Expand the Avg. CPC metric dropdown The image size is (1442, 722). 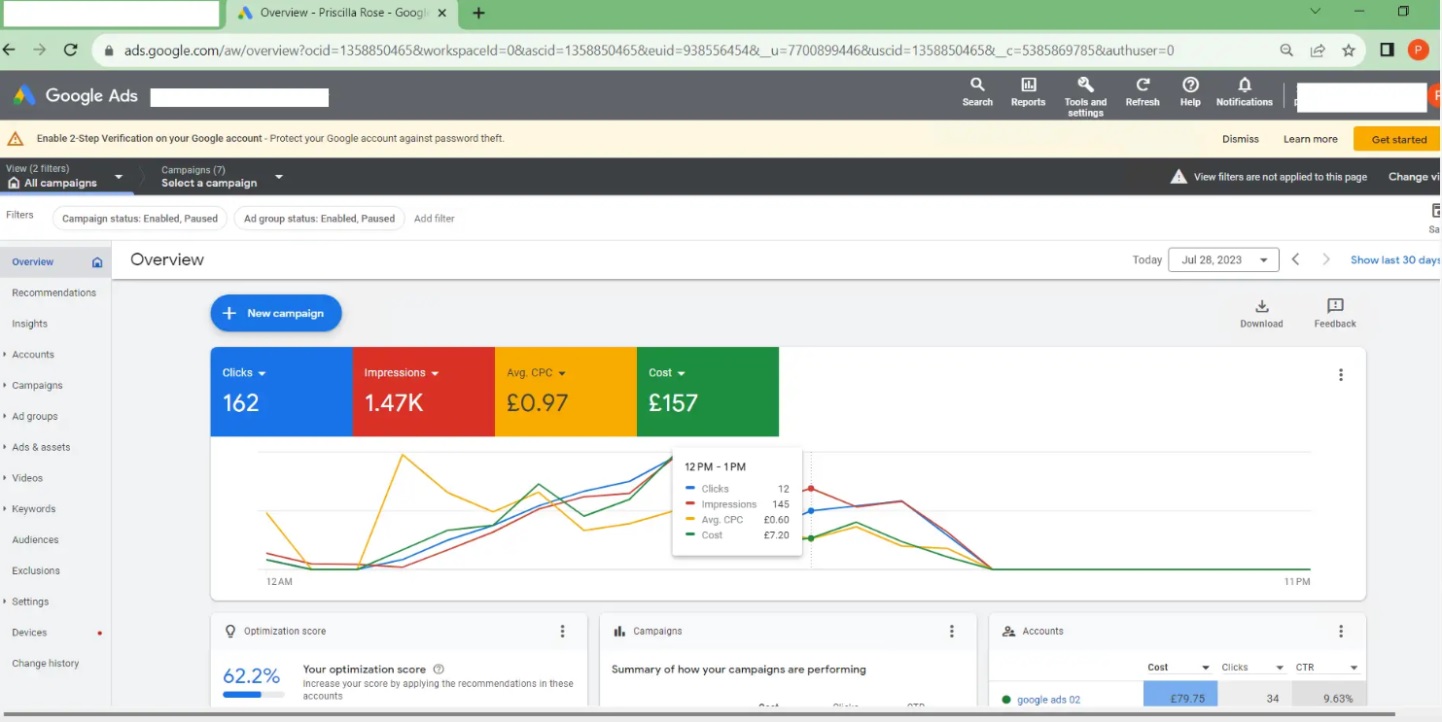pyautogui.click(x=562, y=373)
